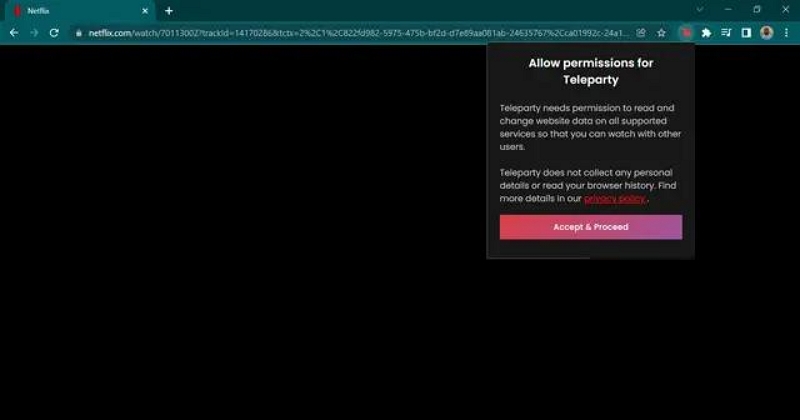
Task: Open the Chrome three-dot menu
Action: pyautogui.click(x=786, y=33)
